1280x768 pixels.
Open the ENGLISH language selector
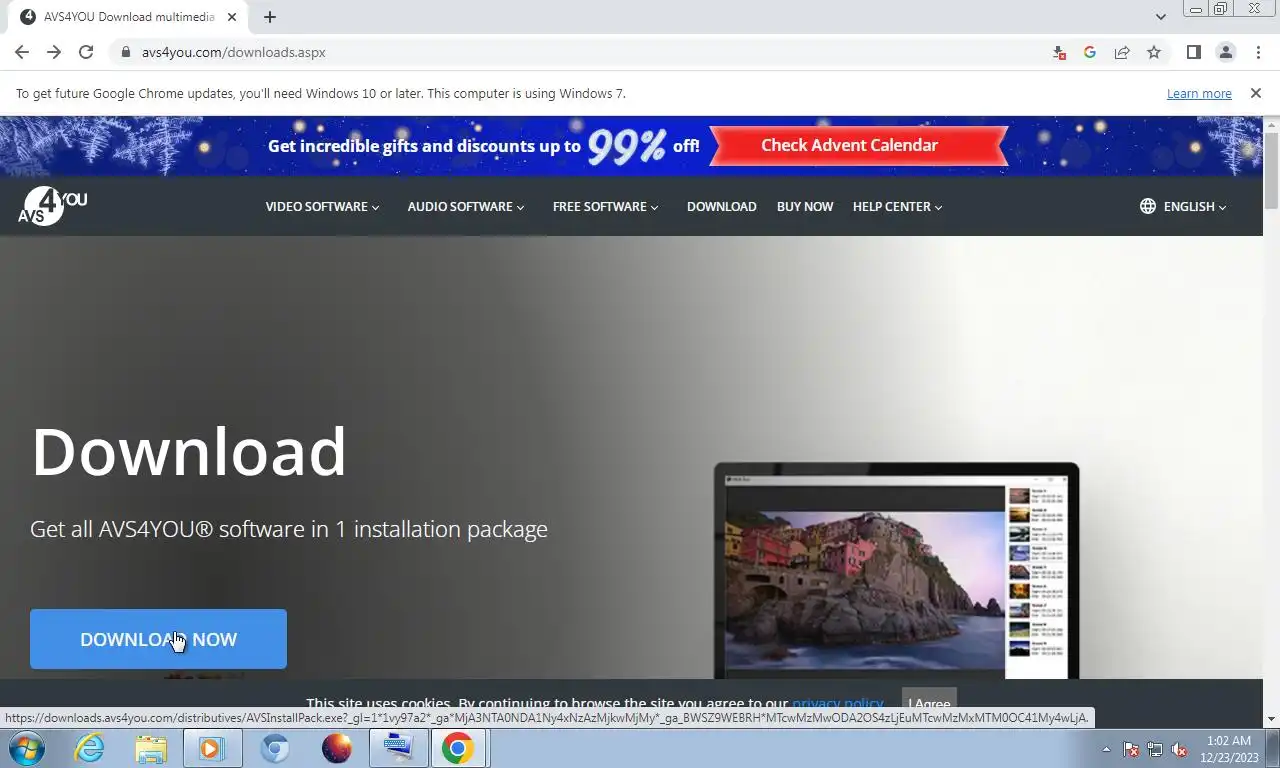[1194, 206]
